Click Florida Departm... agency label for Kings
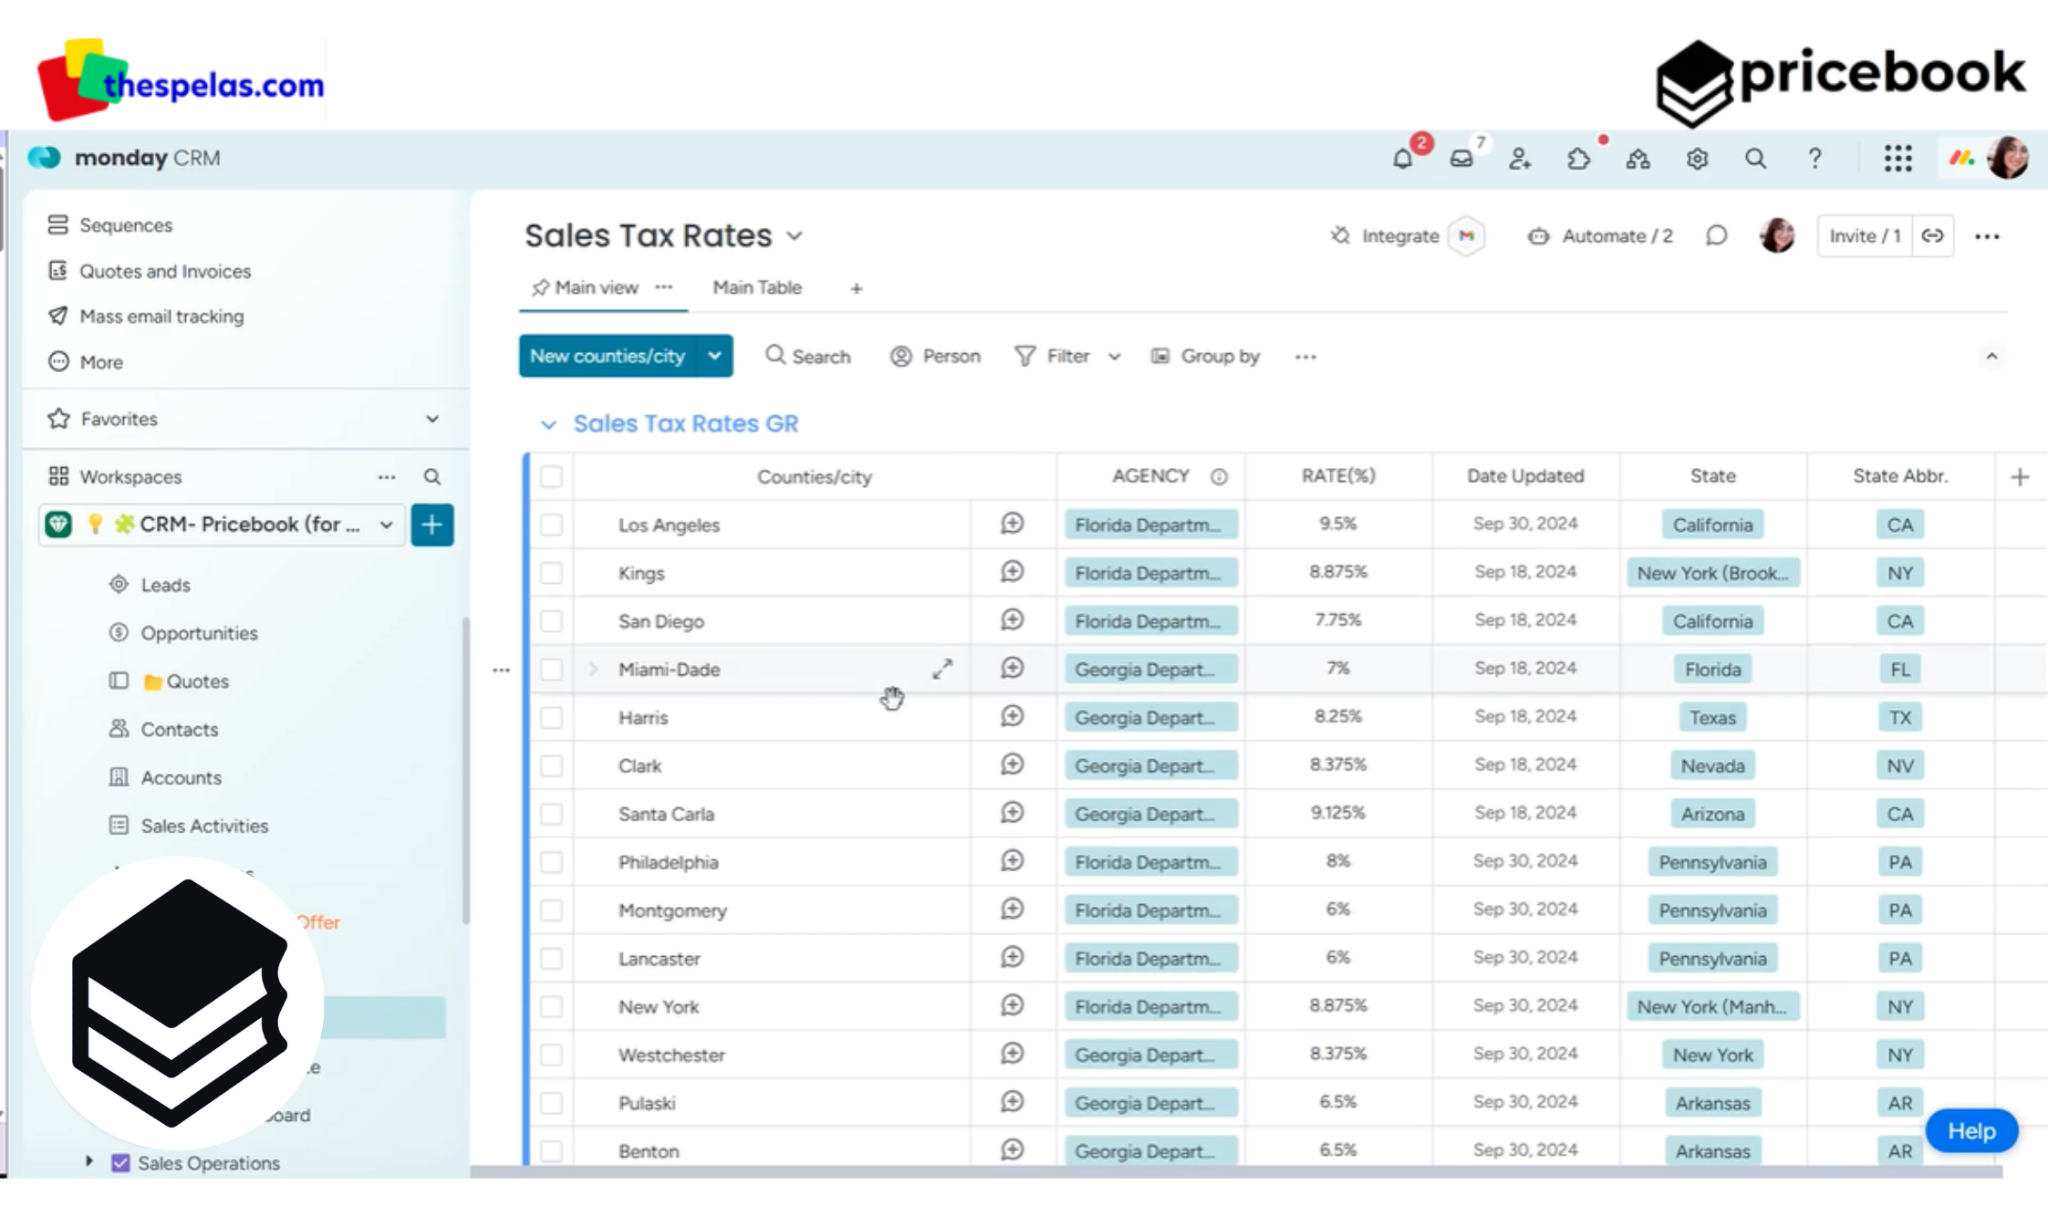This screenshot has height=1210, width=2048. (x=1150, y=573)
